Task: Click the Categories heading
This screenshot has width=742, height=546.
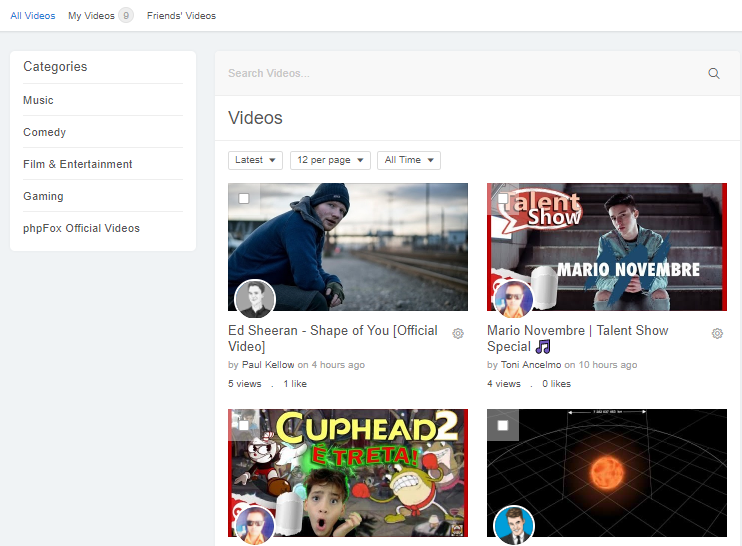Action: click(x=55, y=67)
